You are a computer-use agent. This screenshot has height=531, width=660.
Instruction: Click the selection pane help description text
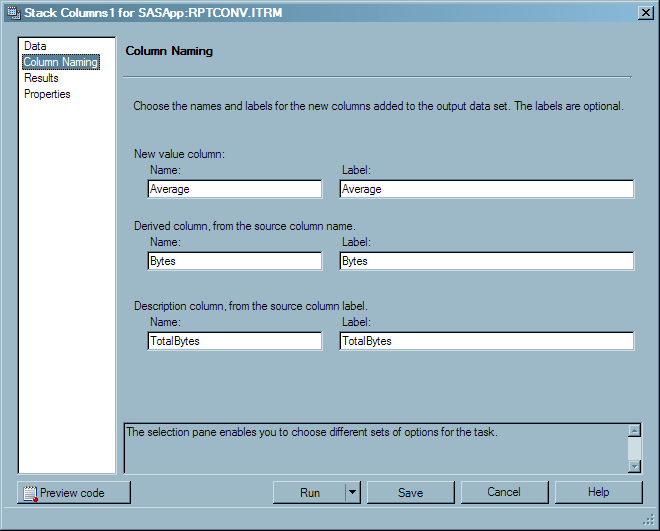[x=312, y=432]
